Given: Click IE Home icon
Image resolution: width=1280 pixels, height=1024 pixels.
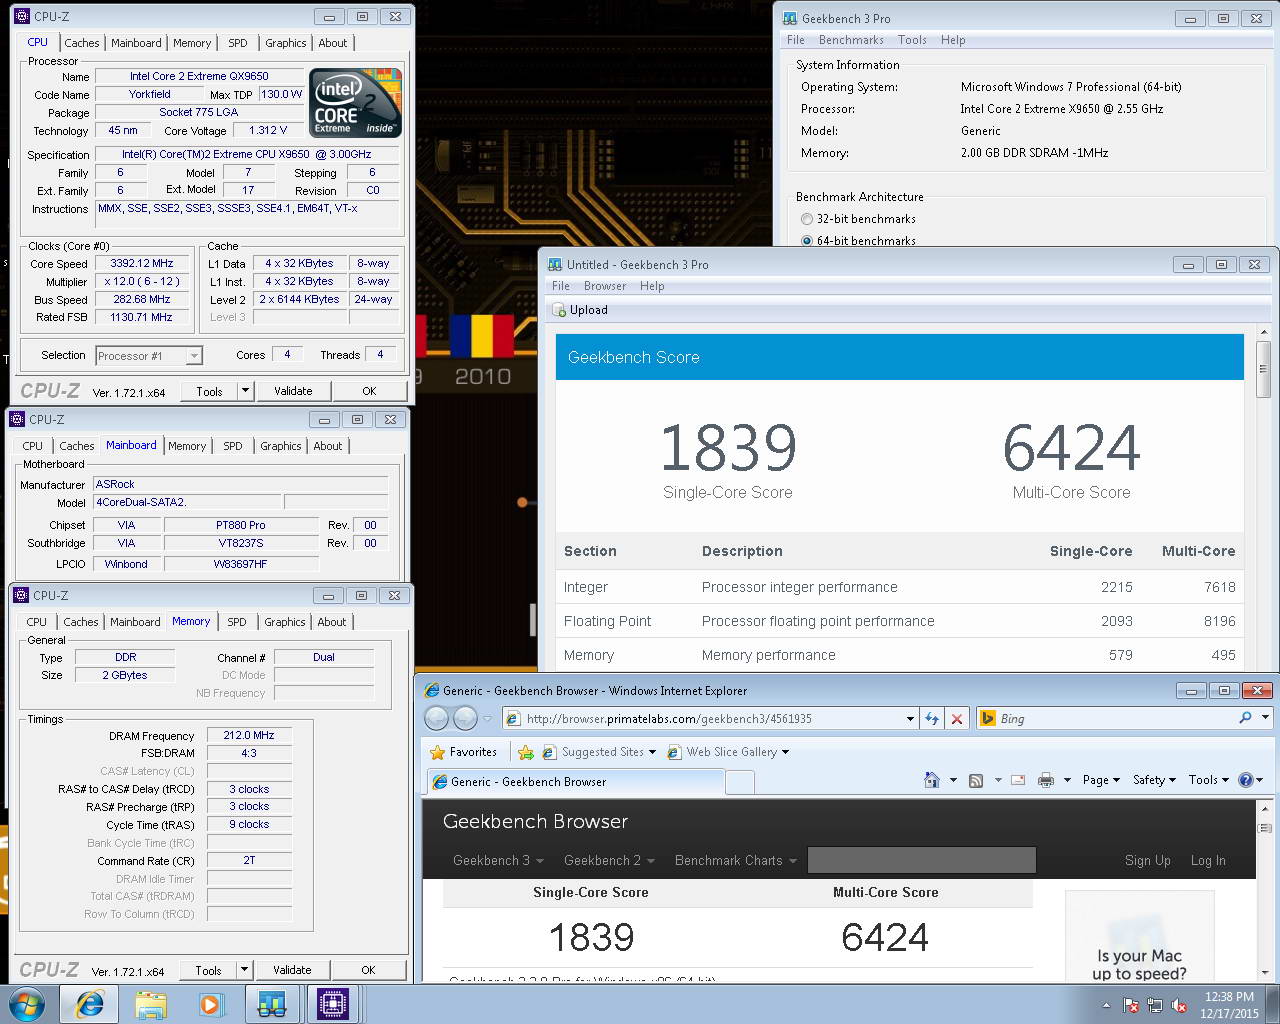Looking at the screenshot, I should (x=932, y=780).
